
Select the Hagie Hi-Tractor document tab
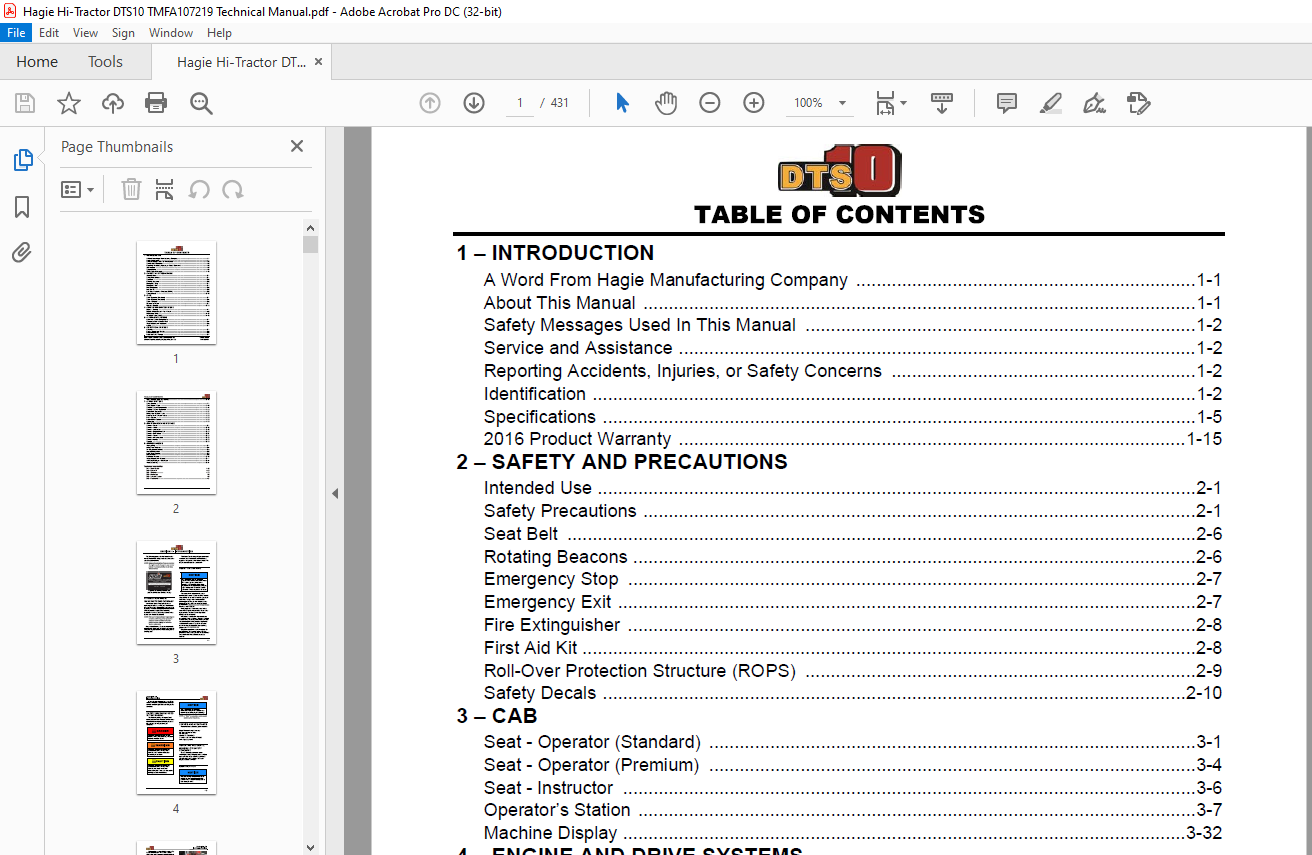pyautogui.click(x=241, y=62)
